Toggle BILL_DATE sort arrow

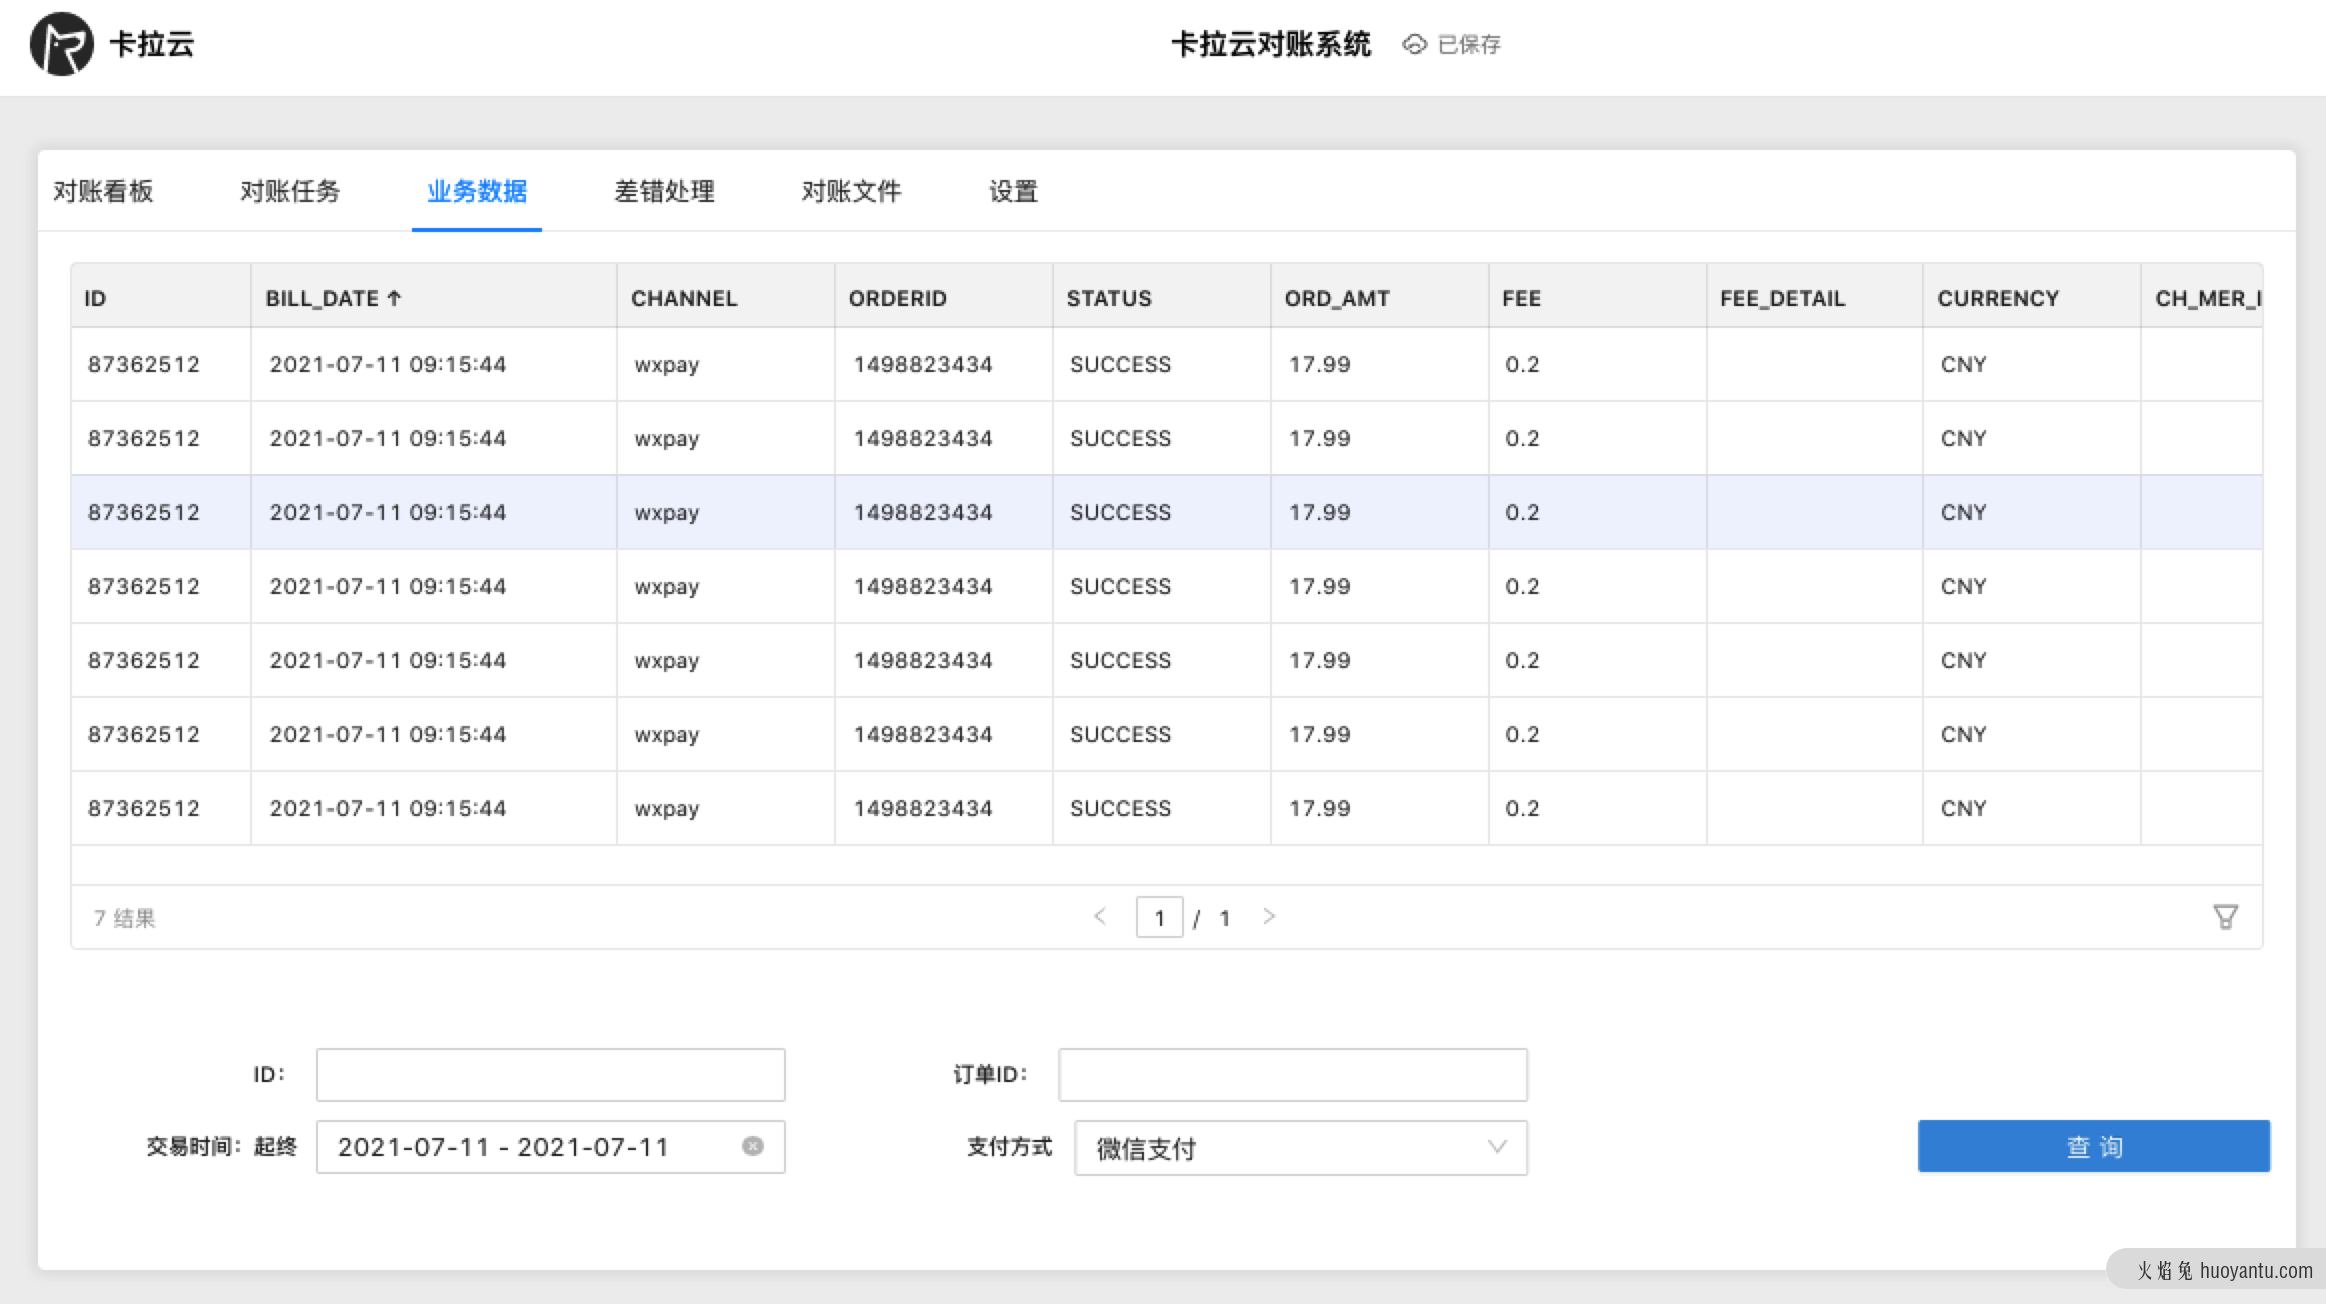click(394, 298)
